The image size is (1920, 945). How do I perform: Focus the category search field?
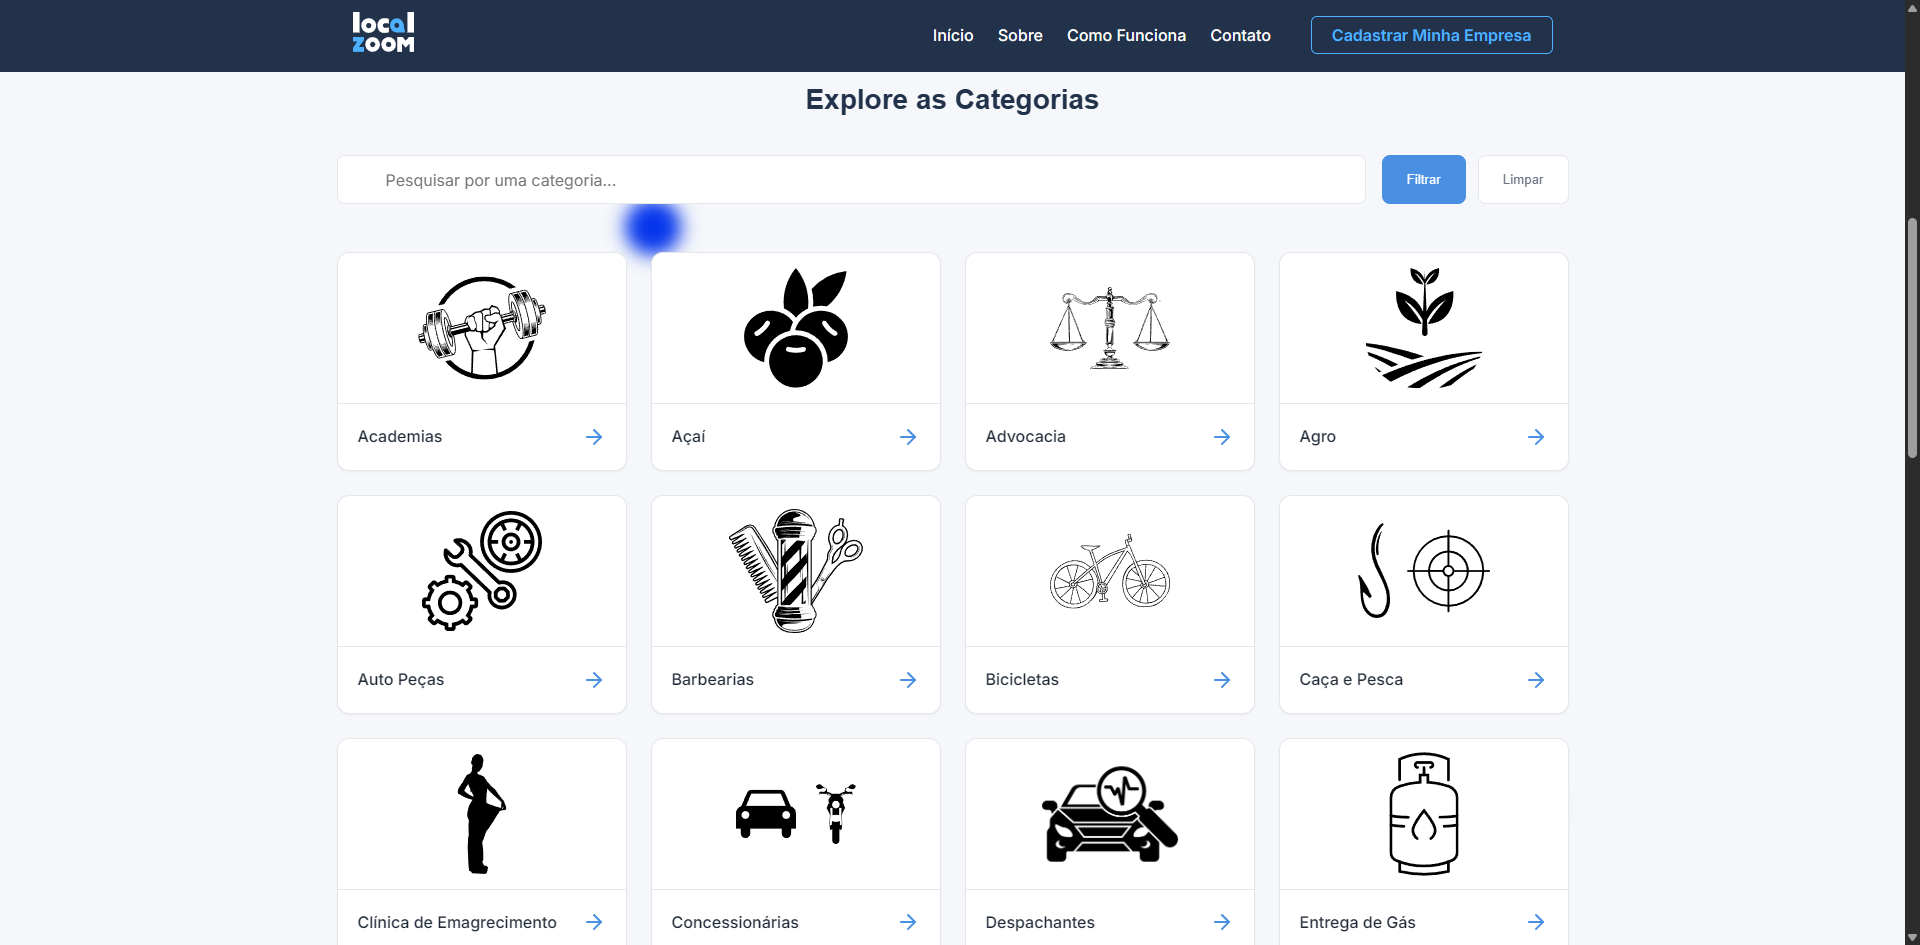851,180
